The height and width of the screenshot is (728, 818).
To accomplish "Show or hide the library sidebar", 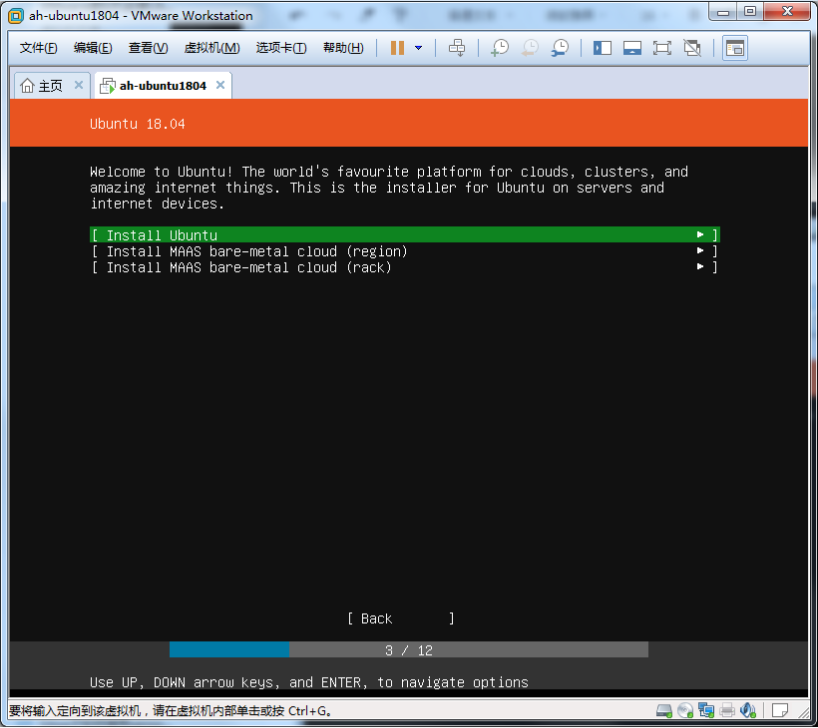I will [x=602, y=48].
